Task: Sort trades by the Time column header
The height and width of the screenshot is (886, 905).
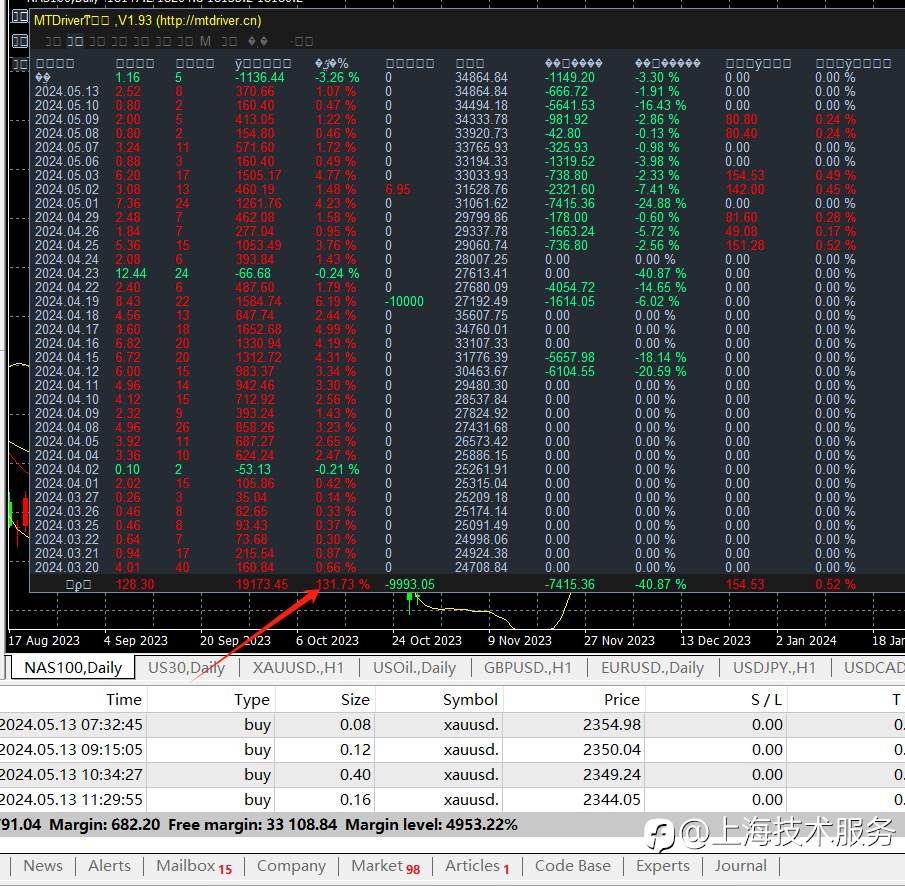Action: pyautogui.click(x=124, y=700)
